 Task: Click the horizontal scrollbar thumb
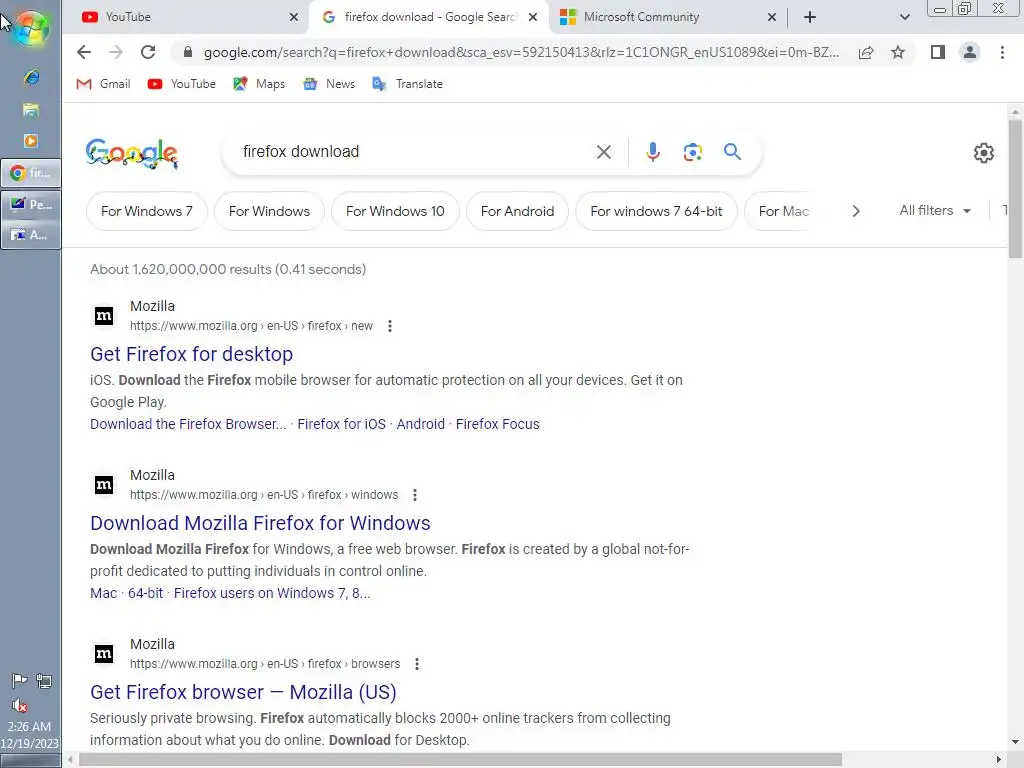pyautogui.click(x=460, y=760)
